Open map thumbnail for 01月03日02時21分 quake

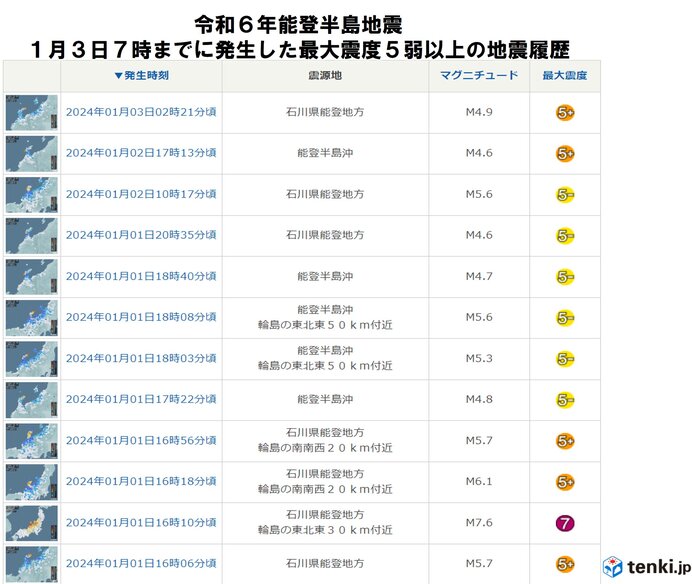31,113
